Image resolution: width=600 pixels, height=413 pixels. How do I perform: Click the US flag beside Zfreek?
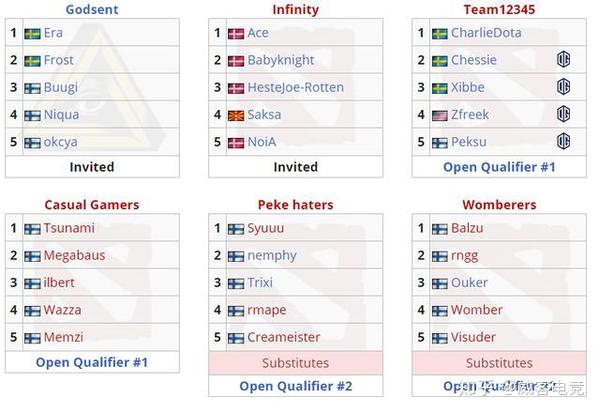(x=440, y=115)
